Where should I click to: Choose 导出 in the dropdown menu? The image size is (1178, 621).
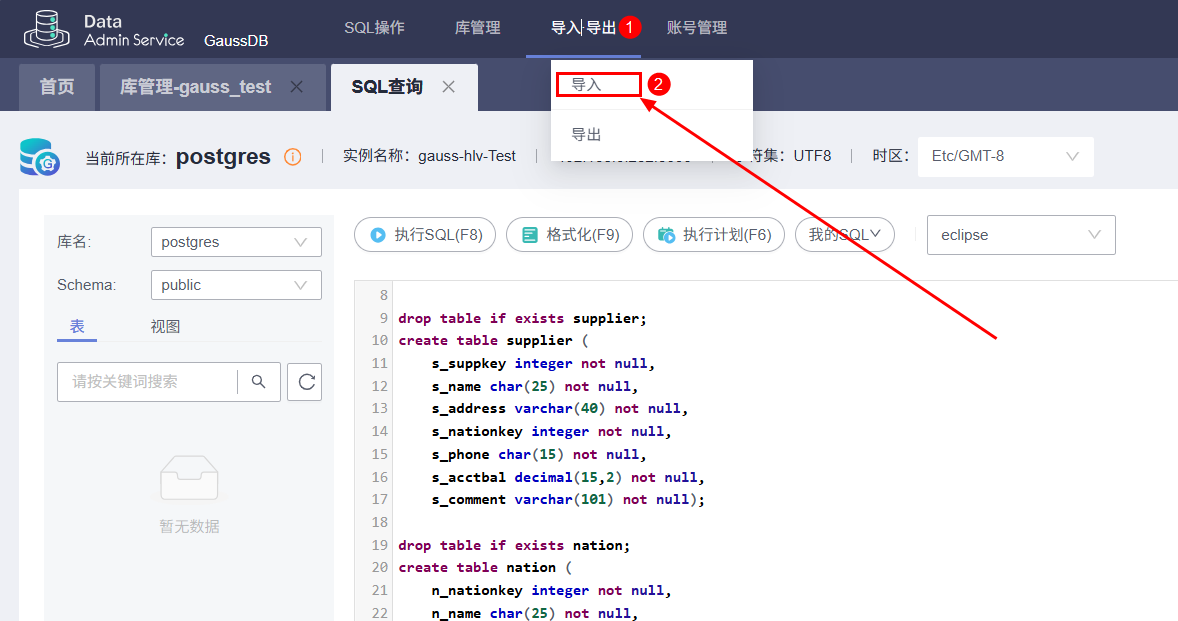[x=587, y=135]
